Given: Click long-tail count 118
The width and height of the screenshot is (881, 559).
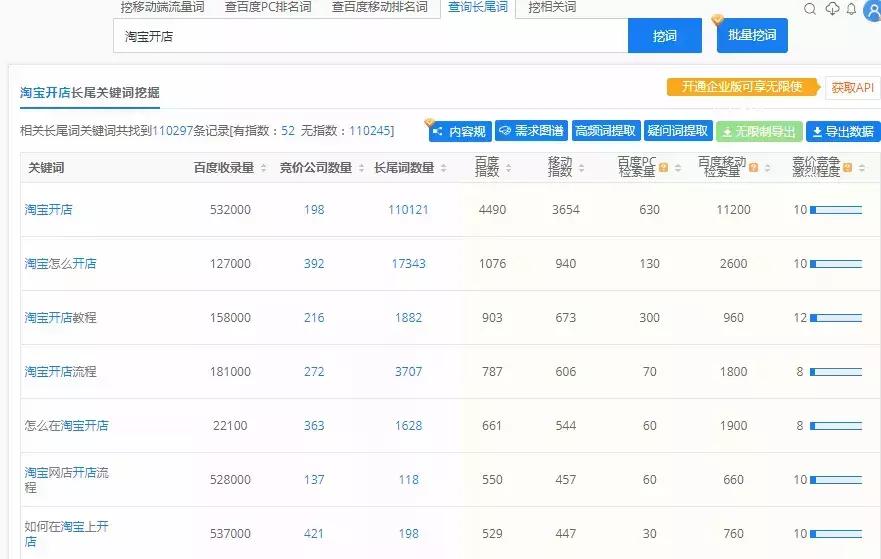Looking at the screenshot, I should tap(408, 479).
